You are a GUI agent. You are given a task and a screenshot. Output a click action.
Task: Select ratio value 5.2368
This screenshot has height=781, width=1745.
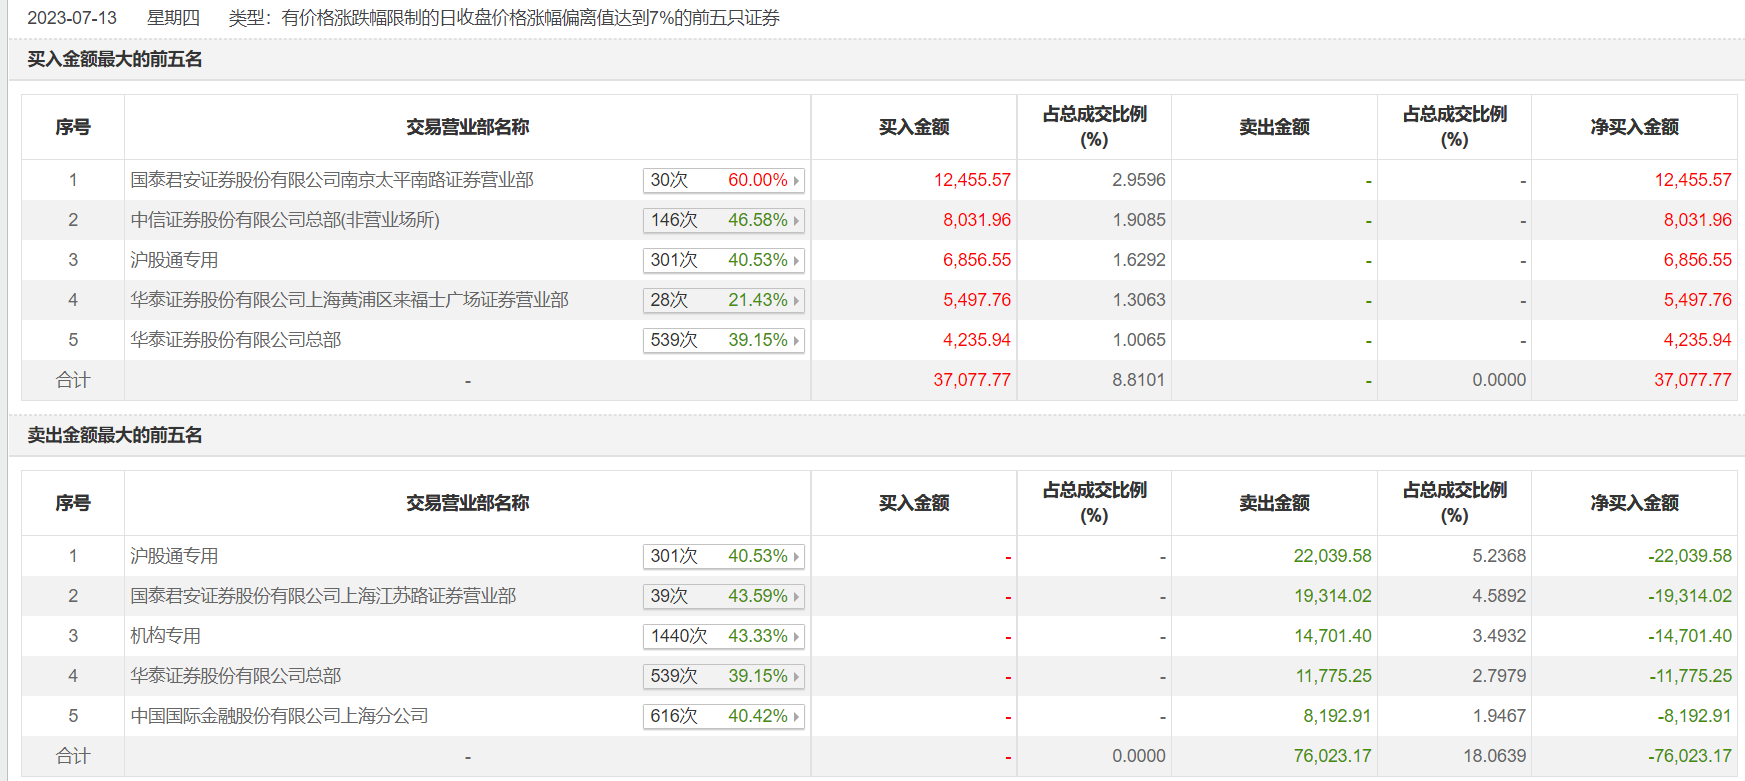[x=1499, y=556]
